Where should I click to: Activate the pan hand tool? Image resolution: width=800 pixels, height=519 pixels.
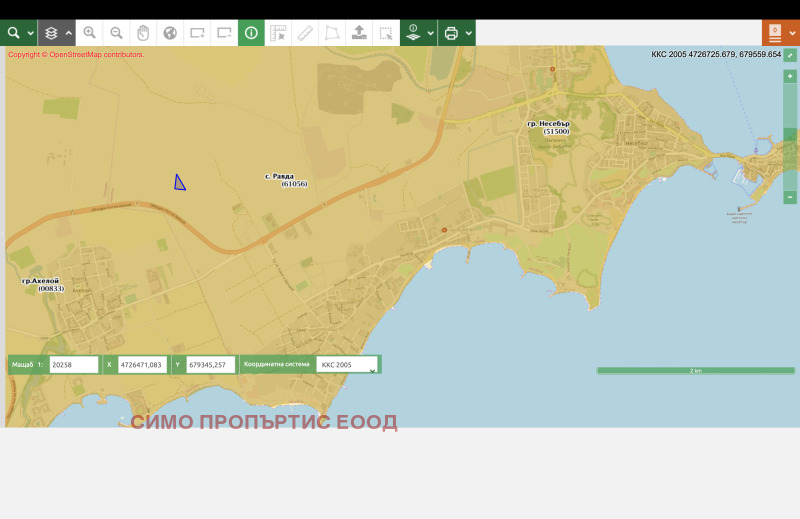point(143,33)
